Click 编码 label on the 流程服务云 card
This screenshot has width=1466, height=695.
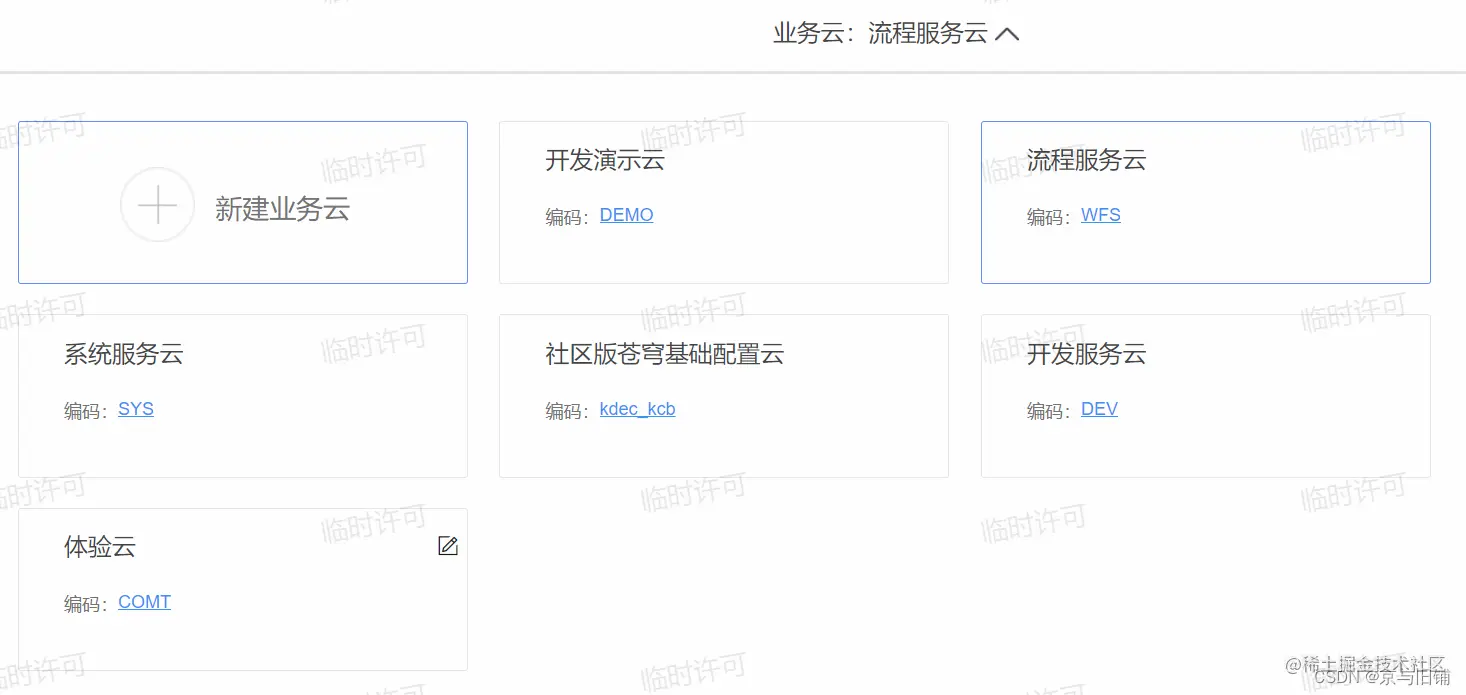(x=1046, y=217)
